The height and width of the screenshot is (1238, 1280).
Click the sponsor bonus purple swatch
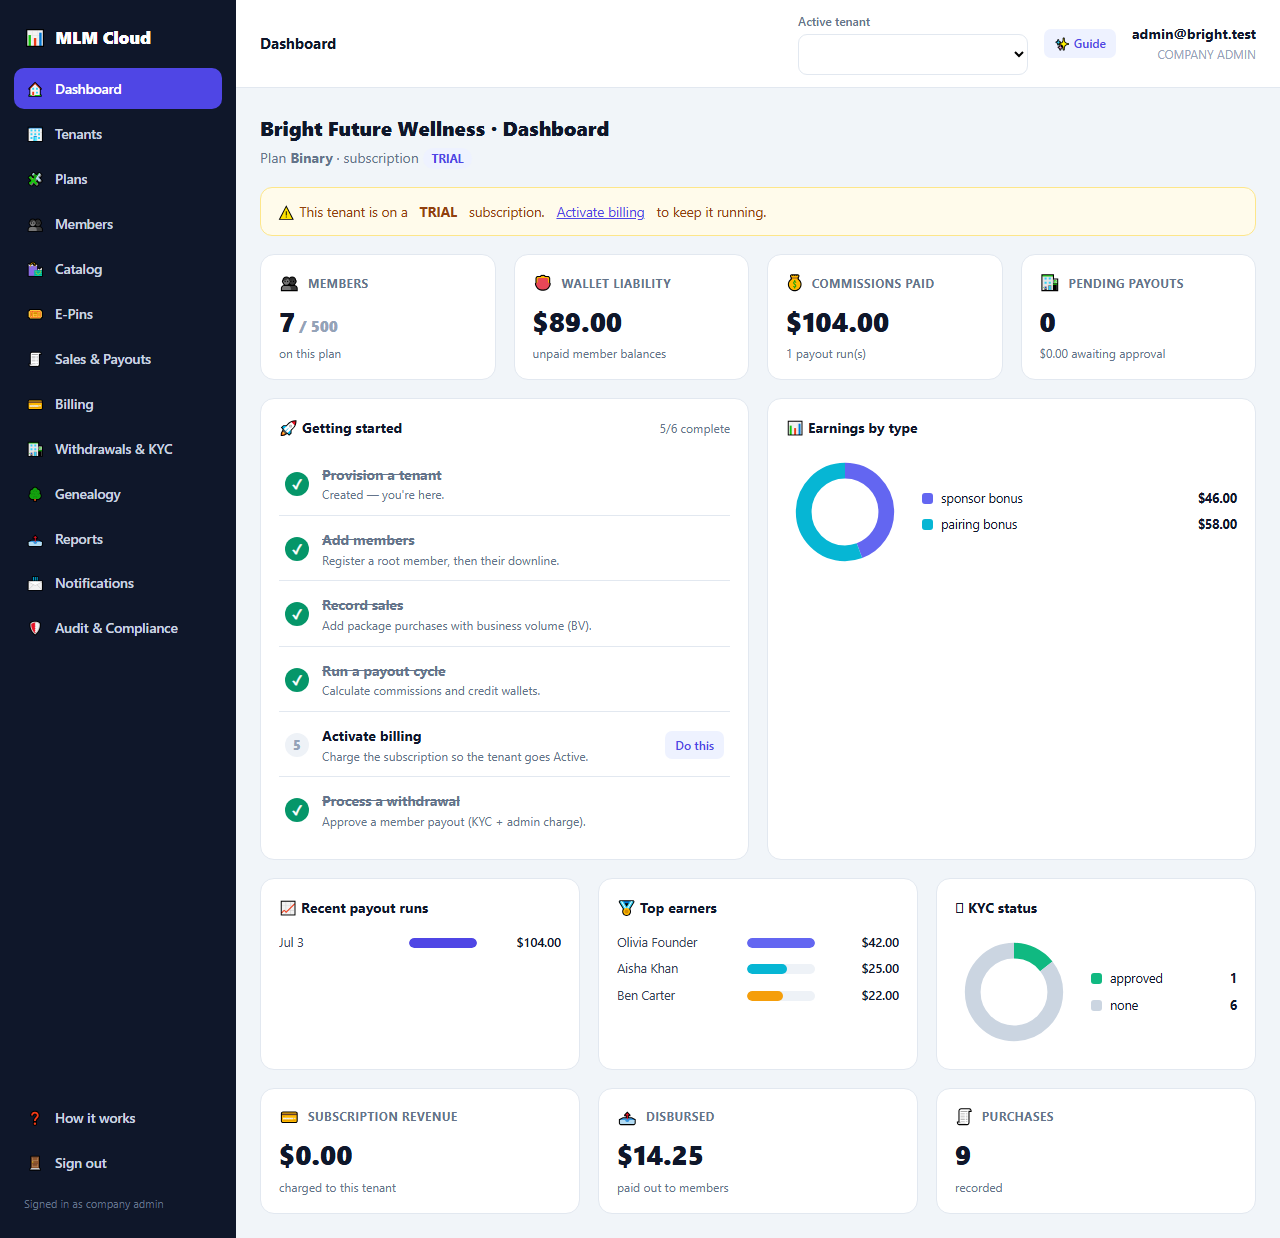coord(927,498)
